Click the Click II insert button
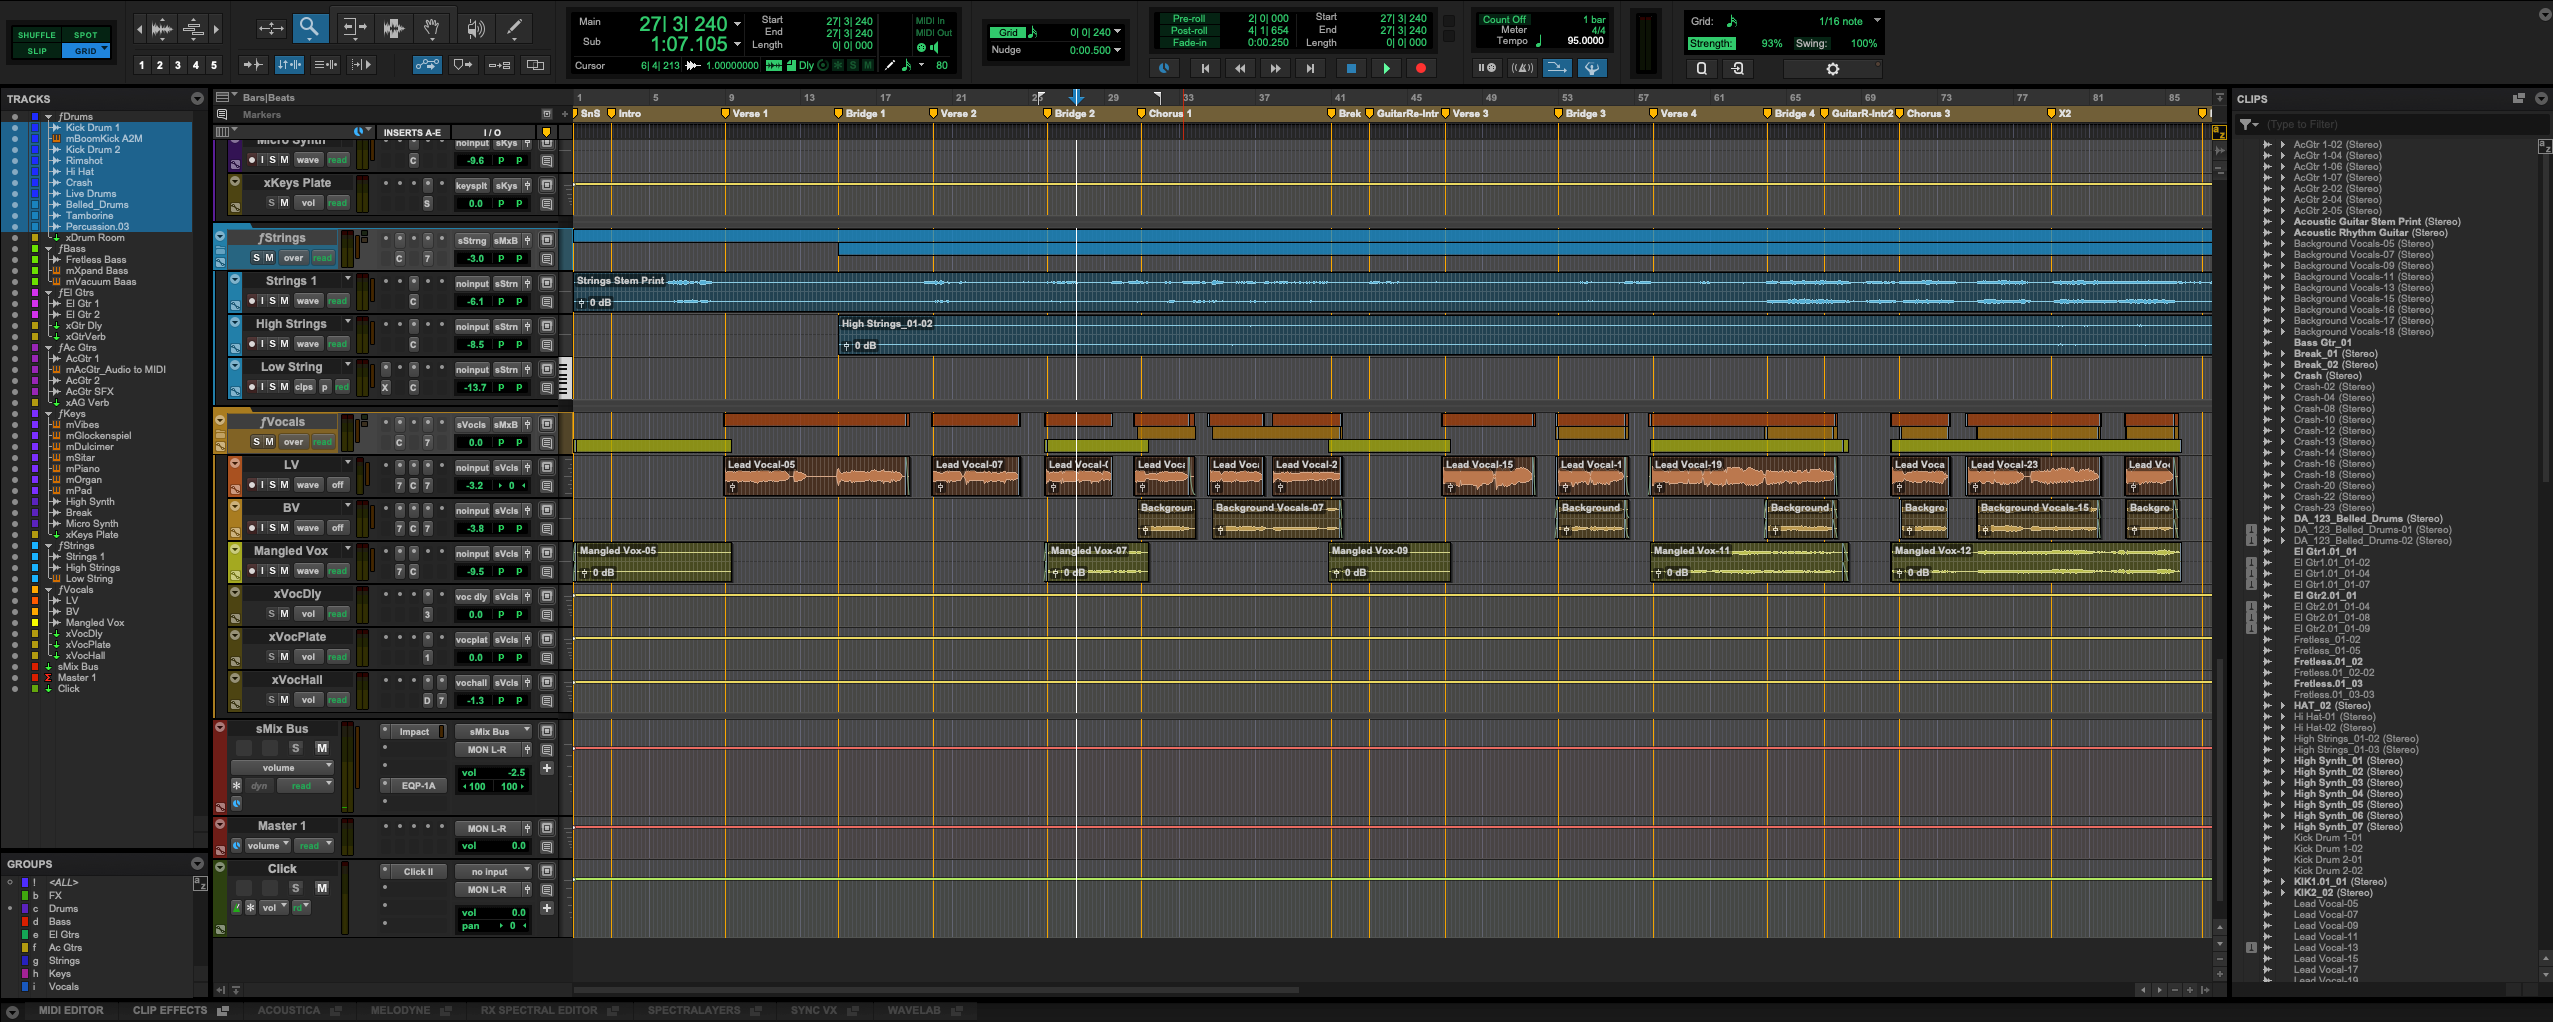Screen dimensions: 2553x1022 418,872
